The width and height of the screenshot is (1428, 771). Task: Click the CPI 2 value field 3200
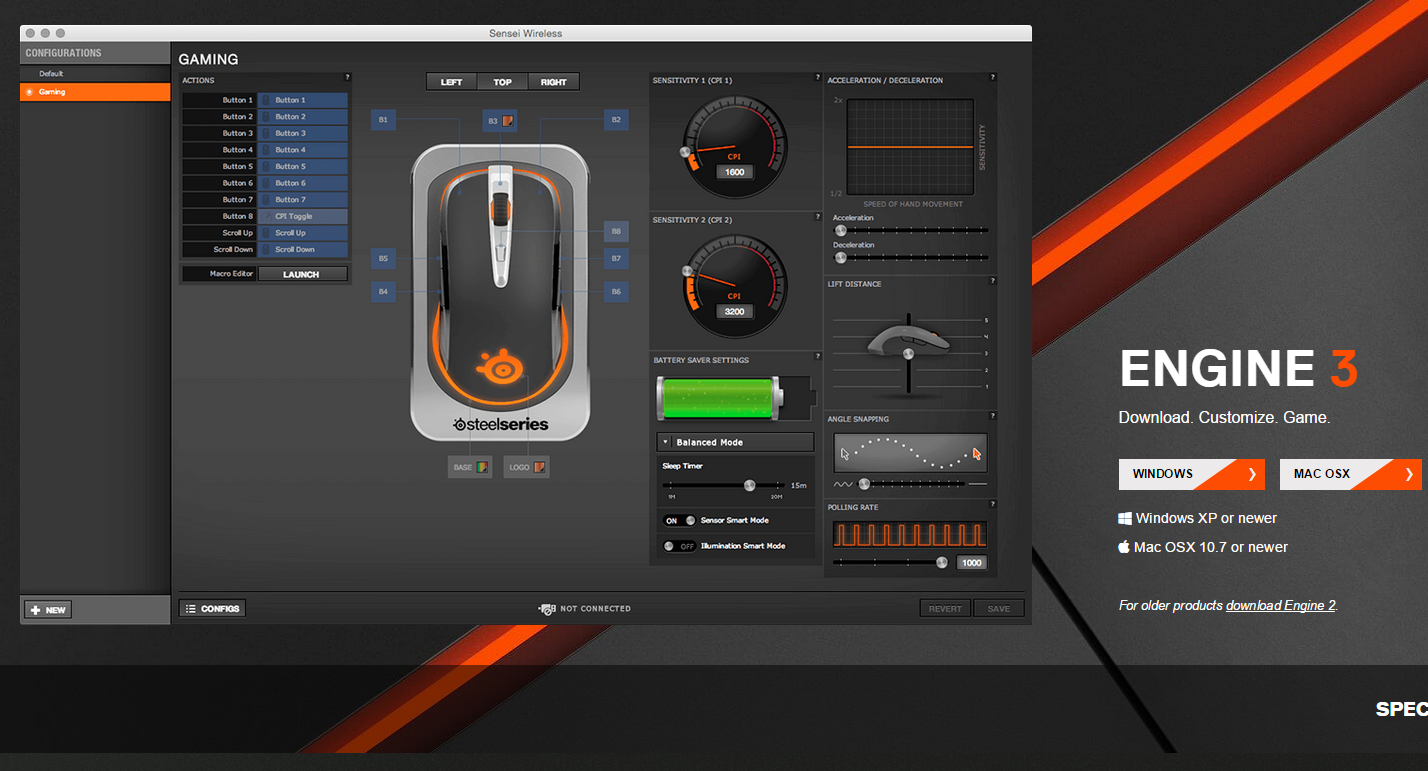tap(734, 311)
